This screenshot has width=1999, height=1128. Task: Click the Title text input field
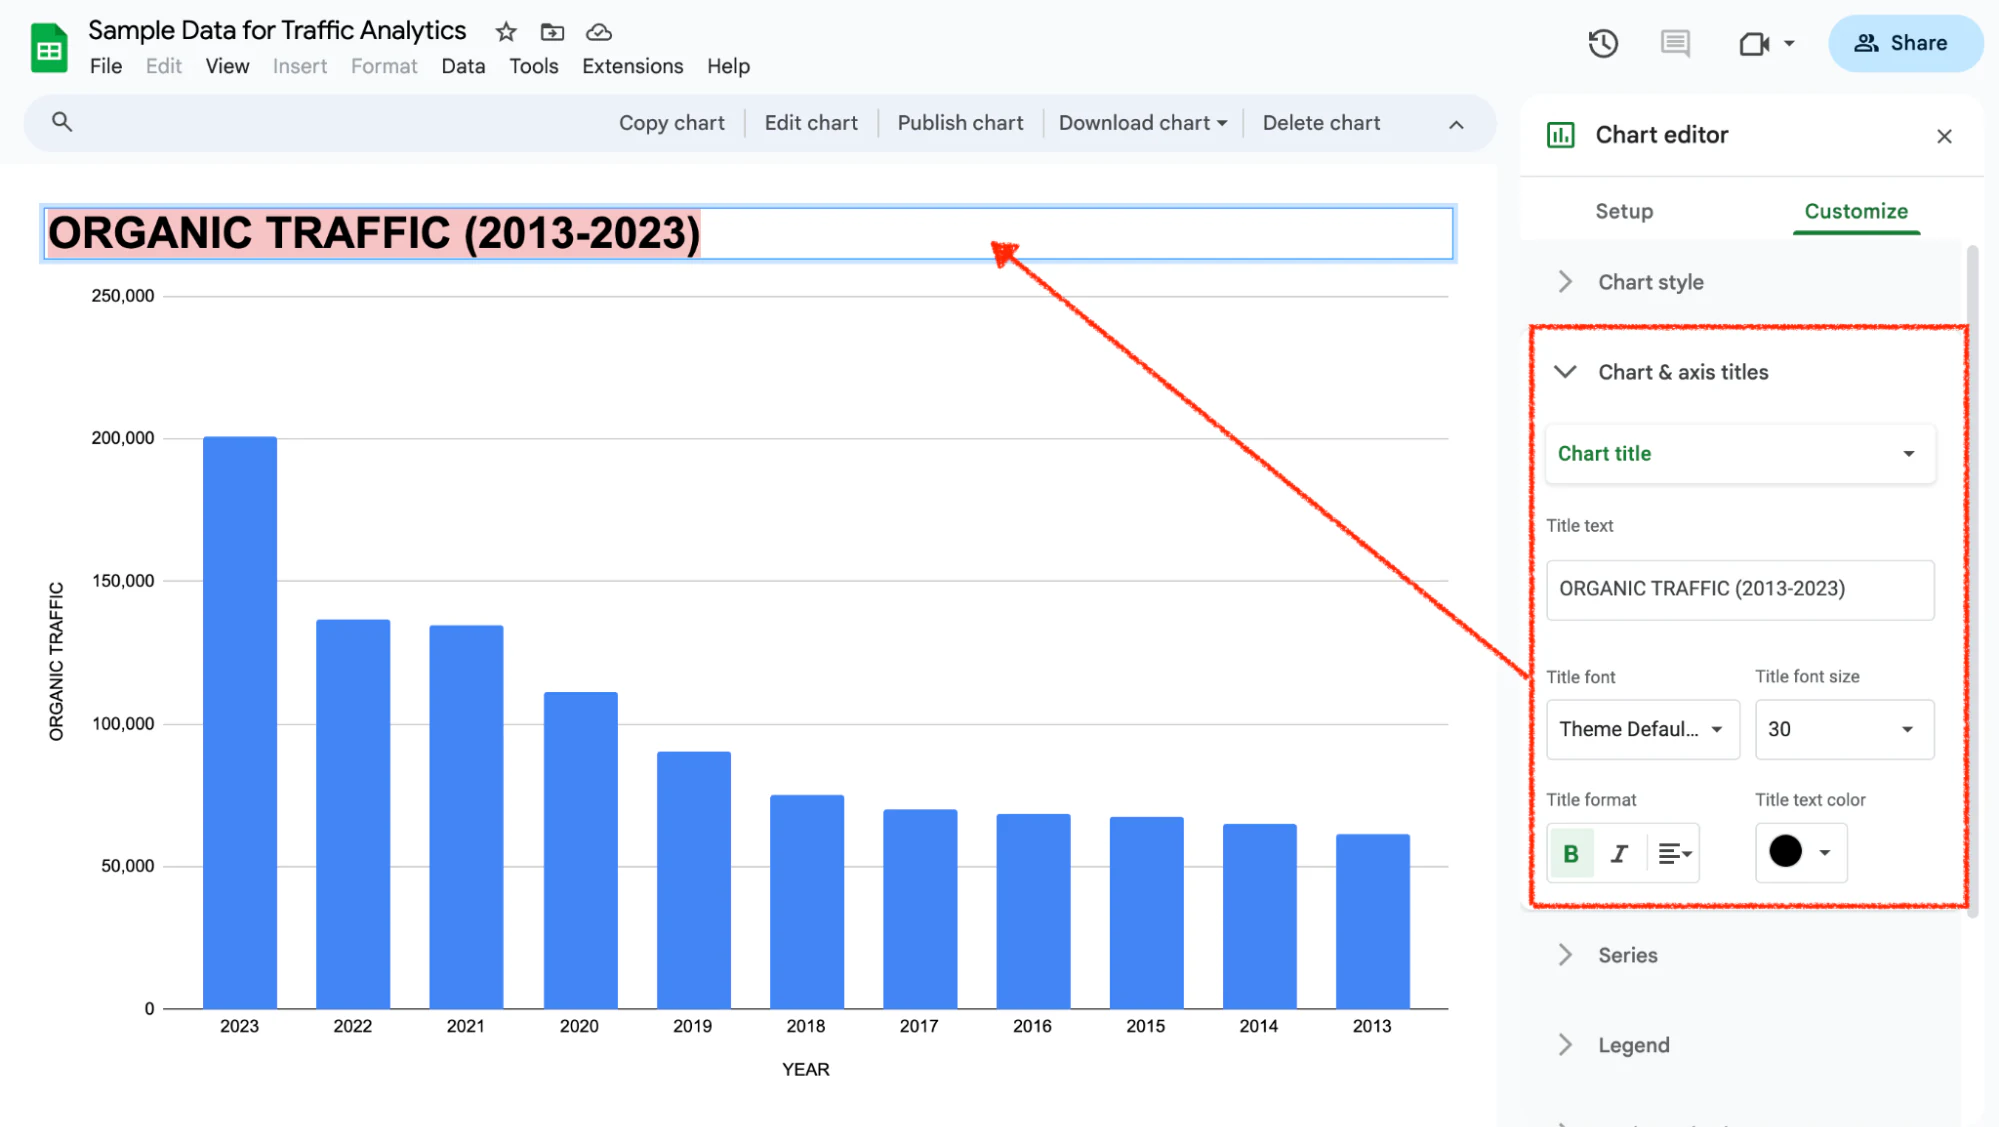pos(1740,589)
